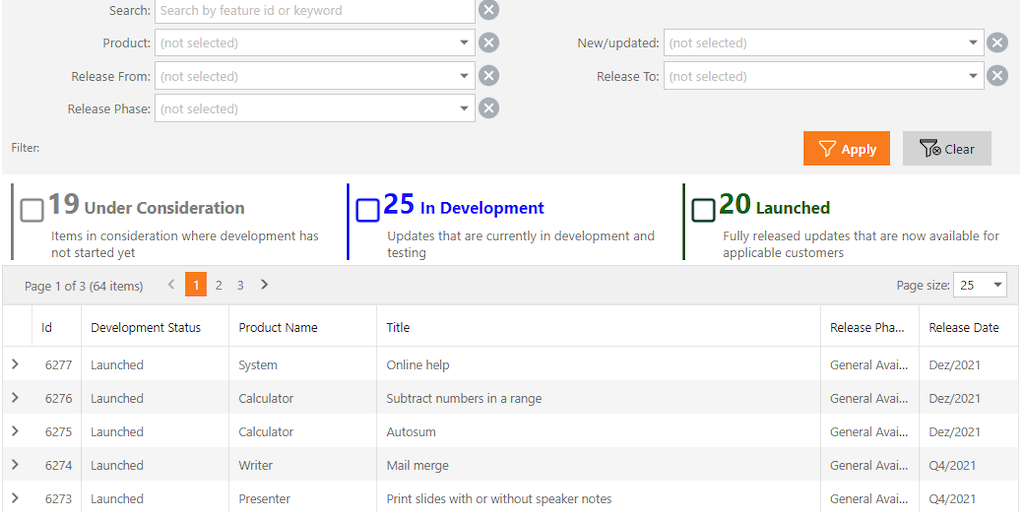Click the Clear filters button
Screen dimensions: 1024x512
(x=946, y=149)
